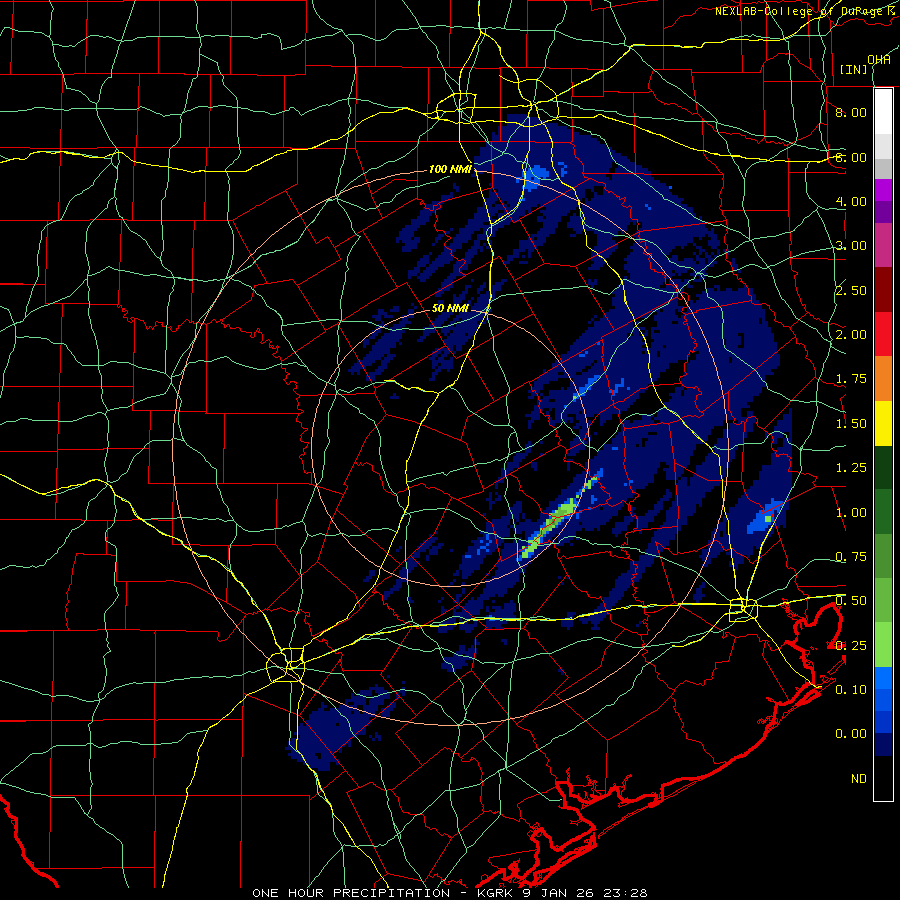Click the OHA product code label
Screen dimensions: 900x900
click(x=879, y=59)
